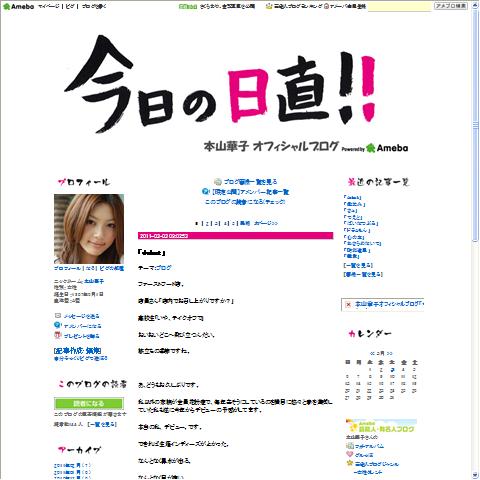The width and height of the screenshot is (480, 480).
Task: Open ピグ link in the top bar
Action: click(70, 6)
